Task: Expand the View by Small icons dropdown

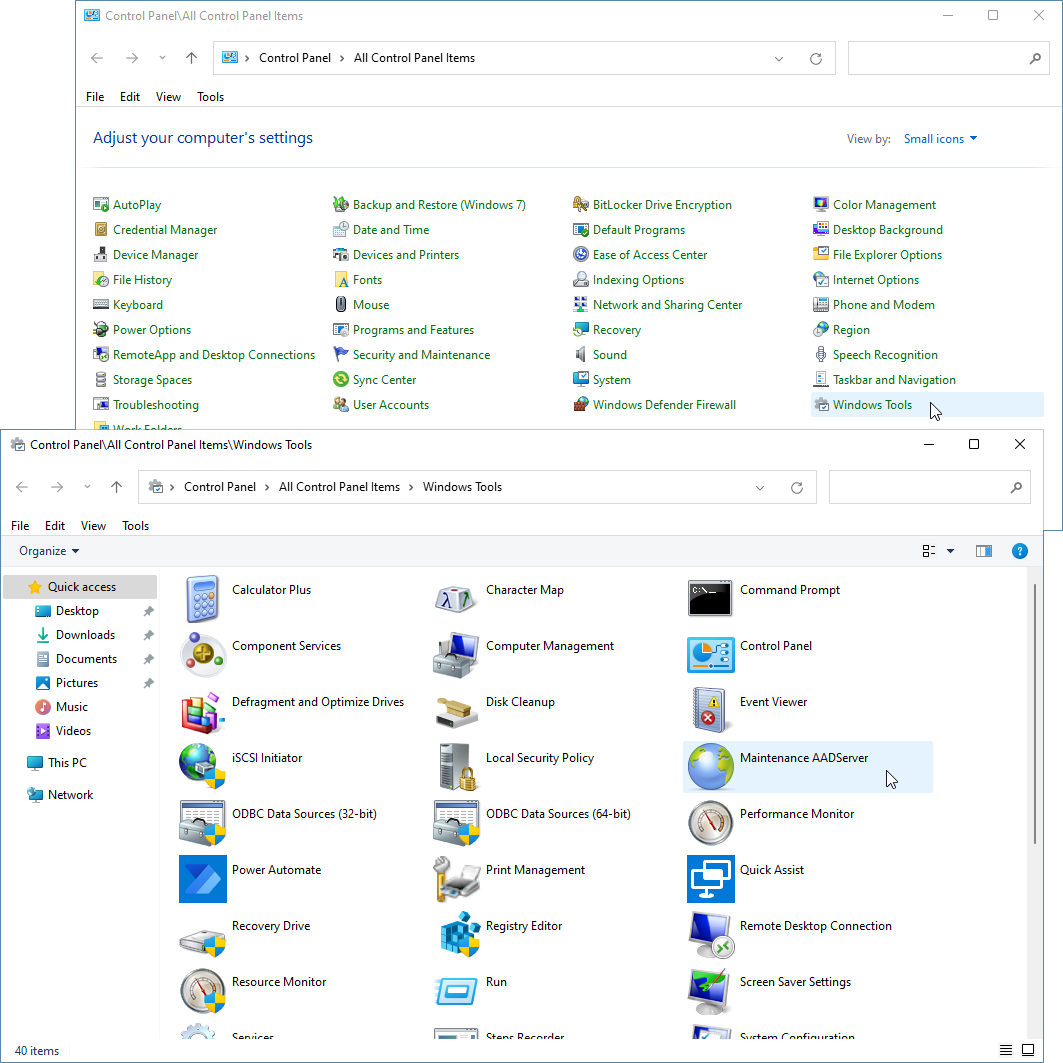Action: coord(940,139)
